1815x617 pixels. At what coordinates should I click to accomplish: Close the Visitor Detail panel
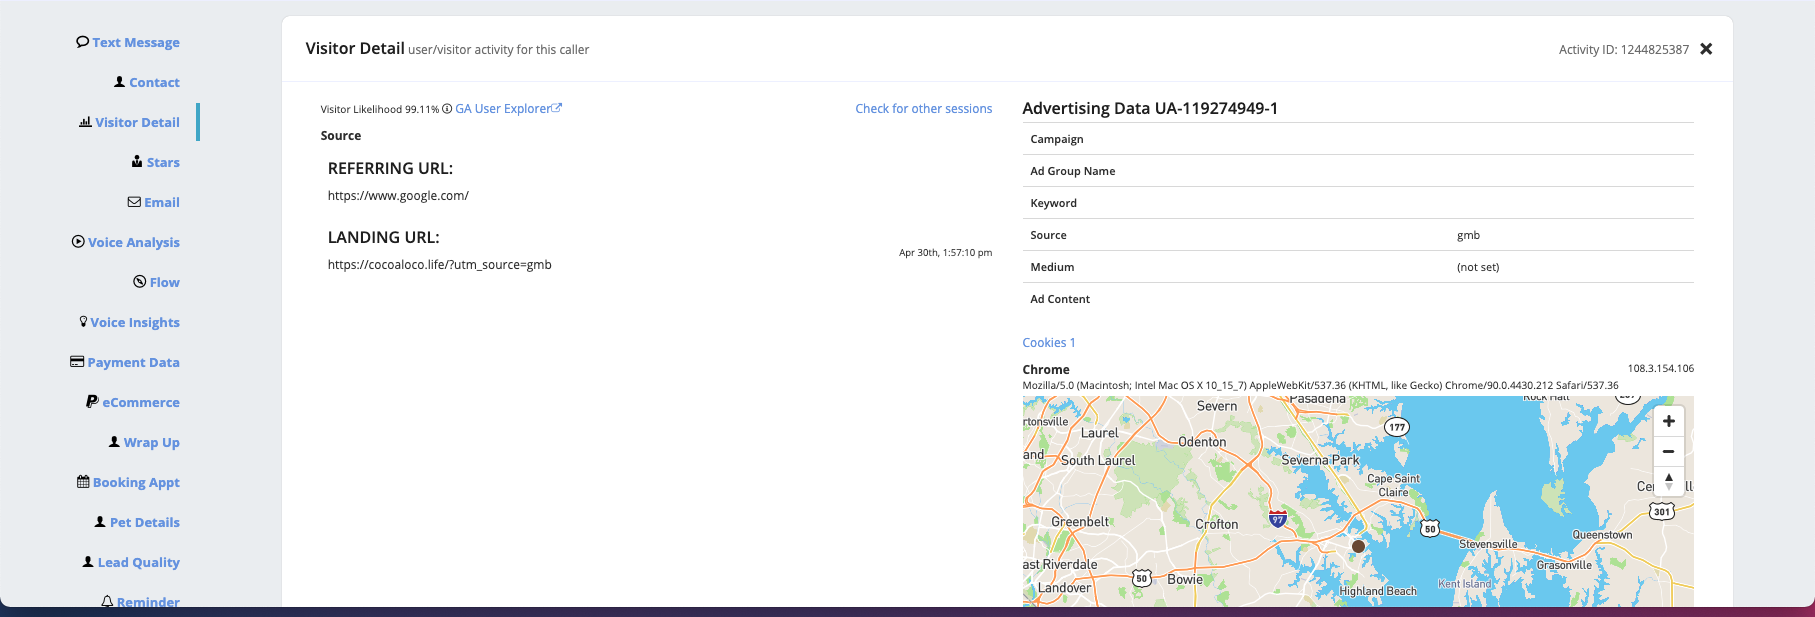pyautogui.click(x=1706, y=49)
